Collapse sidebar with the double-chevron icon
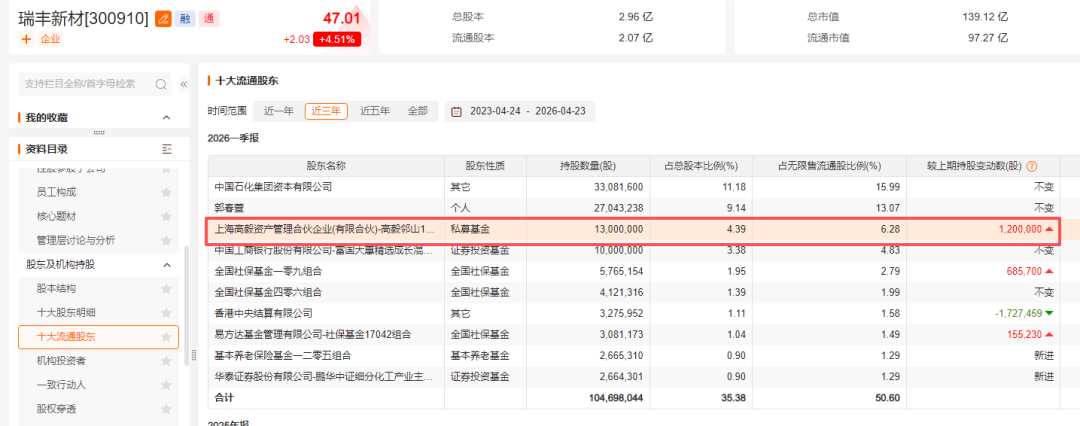The height and width of the screenshot is (426, 1080). point(183,84)
